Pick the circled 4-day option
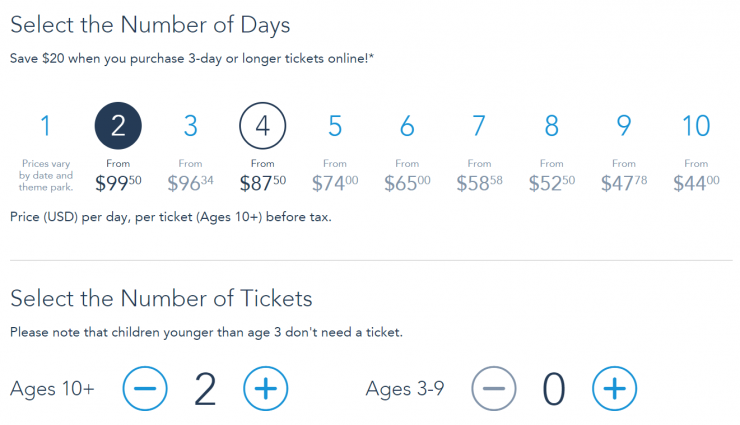The height and width of the screenshot is (425, 740). 262,126
